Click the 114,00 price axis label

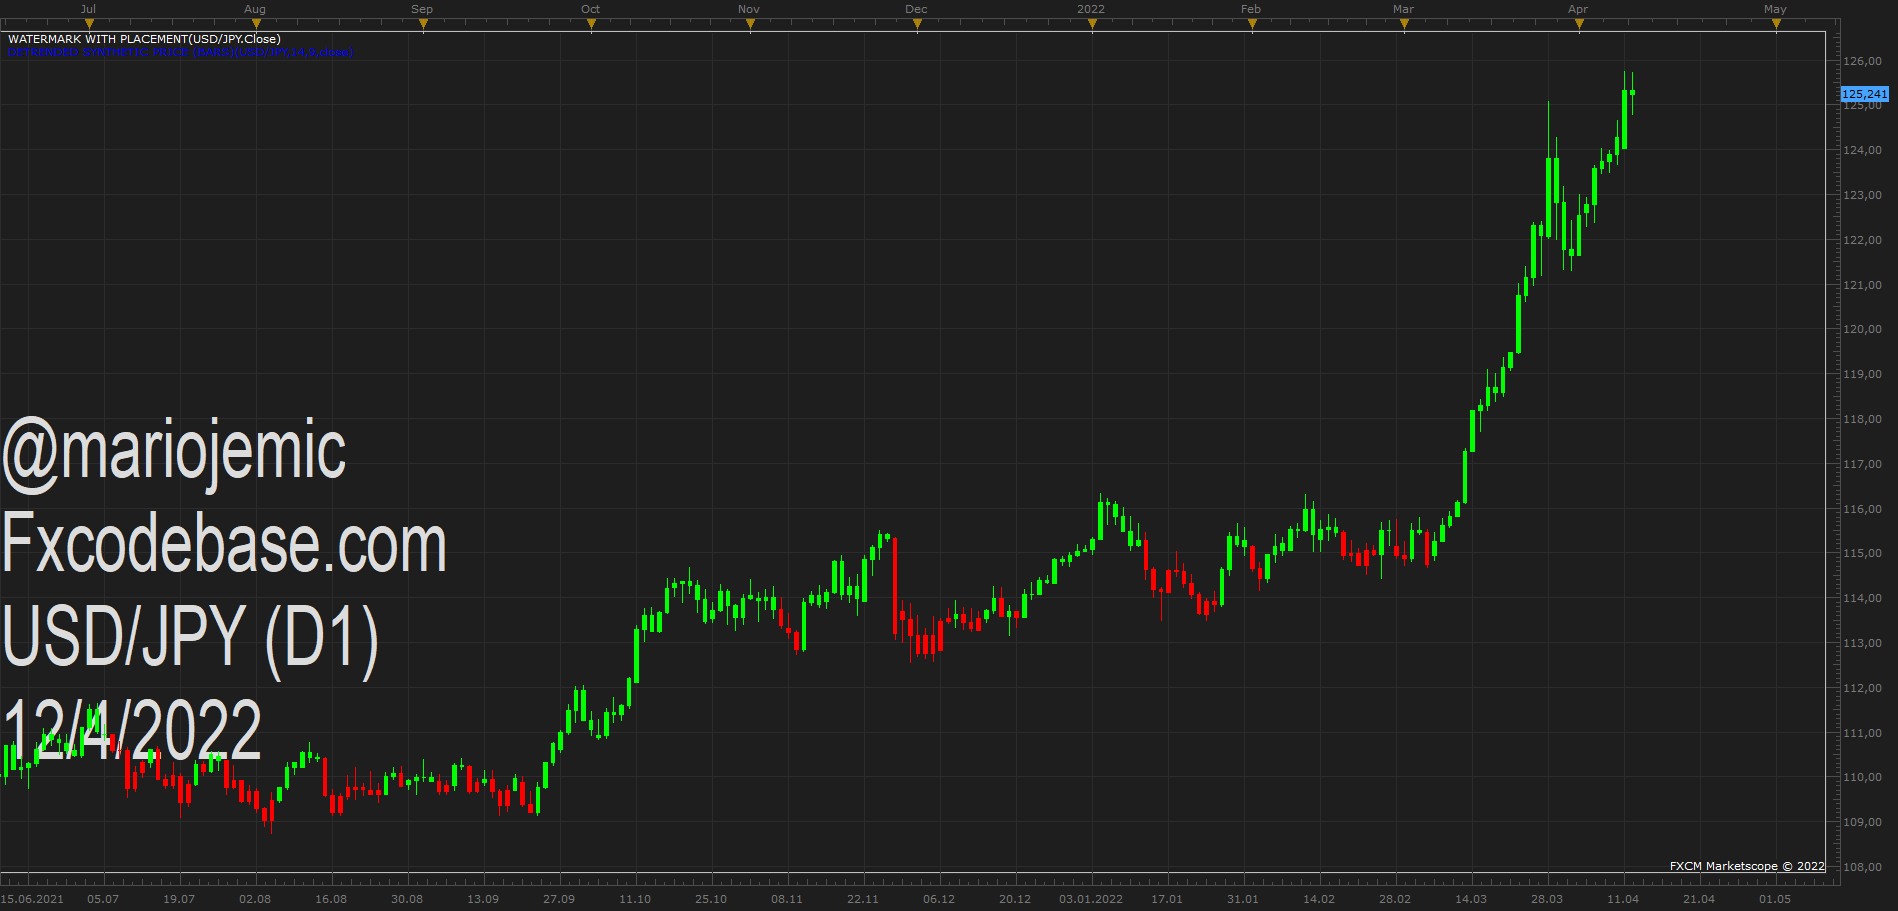click(x=1863, y=598)
